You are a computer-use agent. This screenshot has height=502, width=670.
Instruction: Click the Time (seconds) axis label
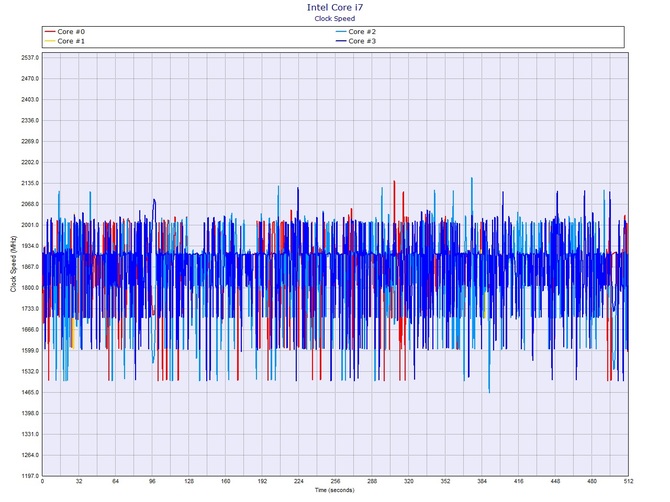click(335, 490)
